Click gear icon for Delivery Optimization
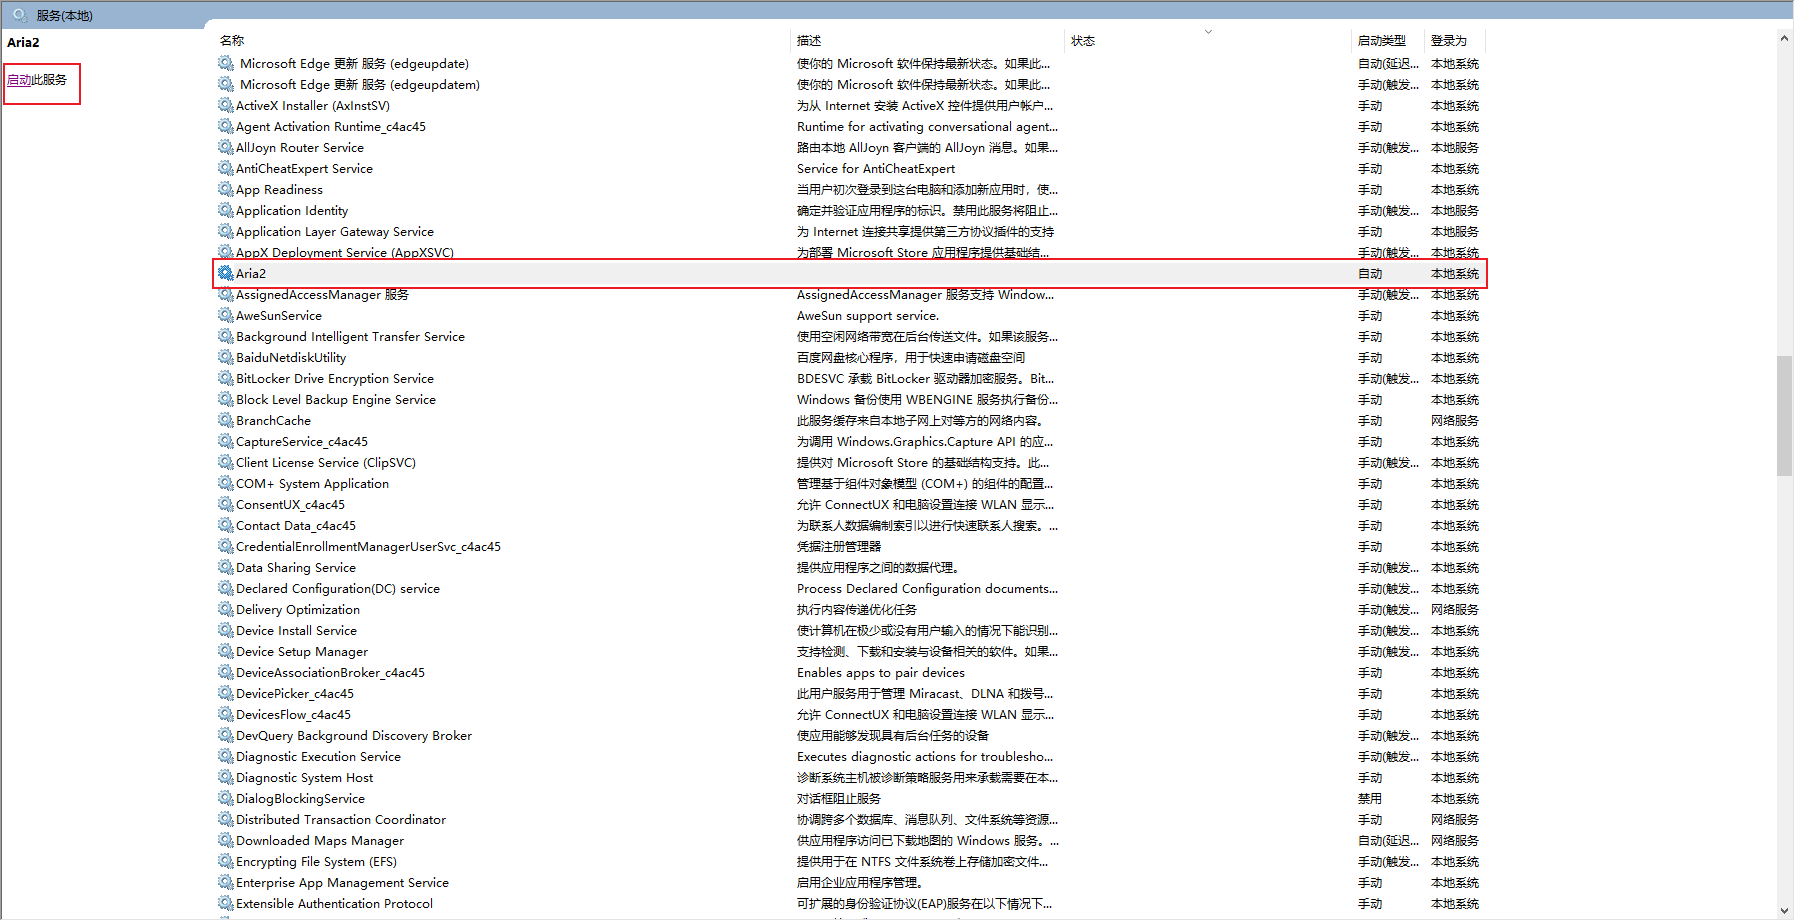1795x921 pixels. [226, 609]
